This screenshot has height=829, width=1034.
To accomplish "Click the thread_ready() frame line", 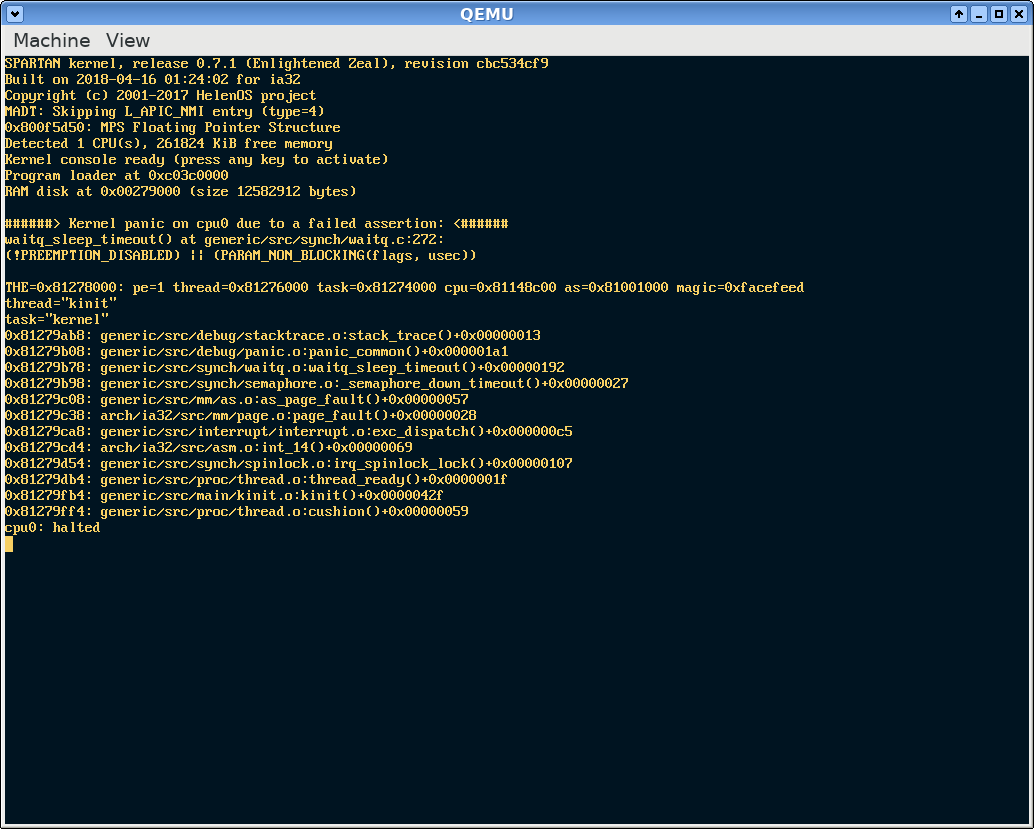I will coord(256,479).
